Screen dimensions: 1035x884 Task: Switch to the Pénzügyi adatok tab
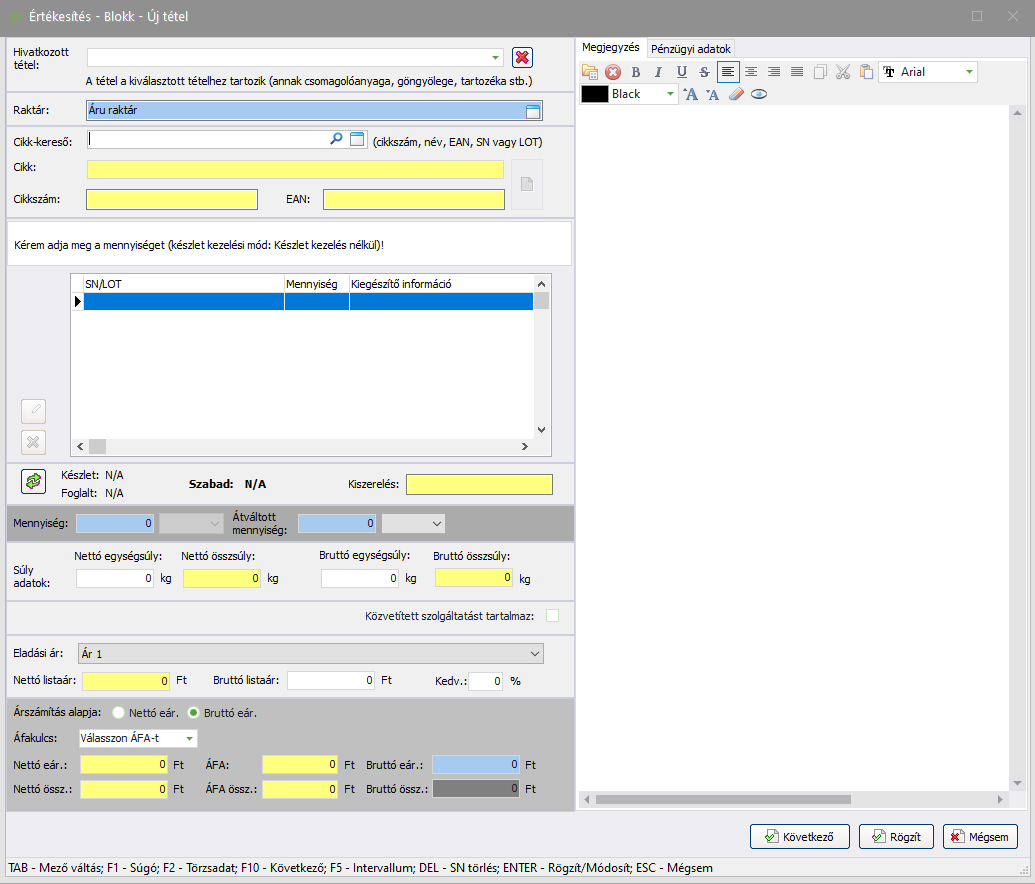click(x=690, y=48)
